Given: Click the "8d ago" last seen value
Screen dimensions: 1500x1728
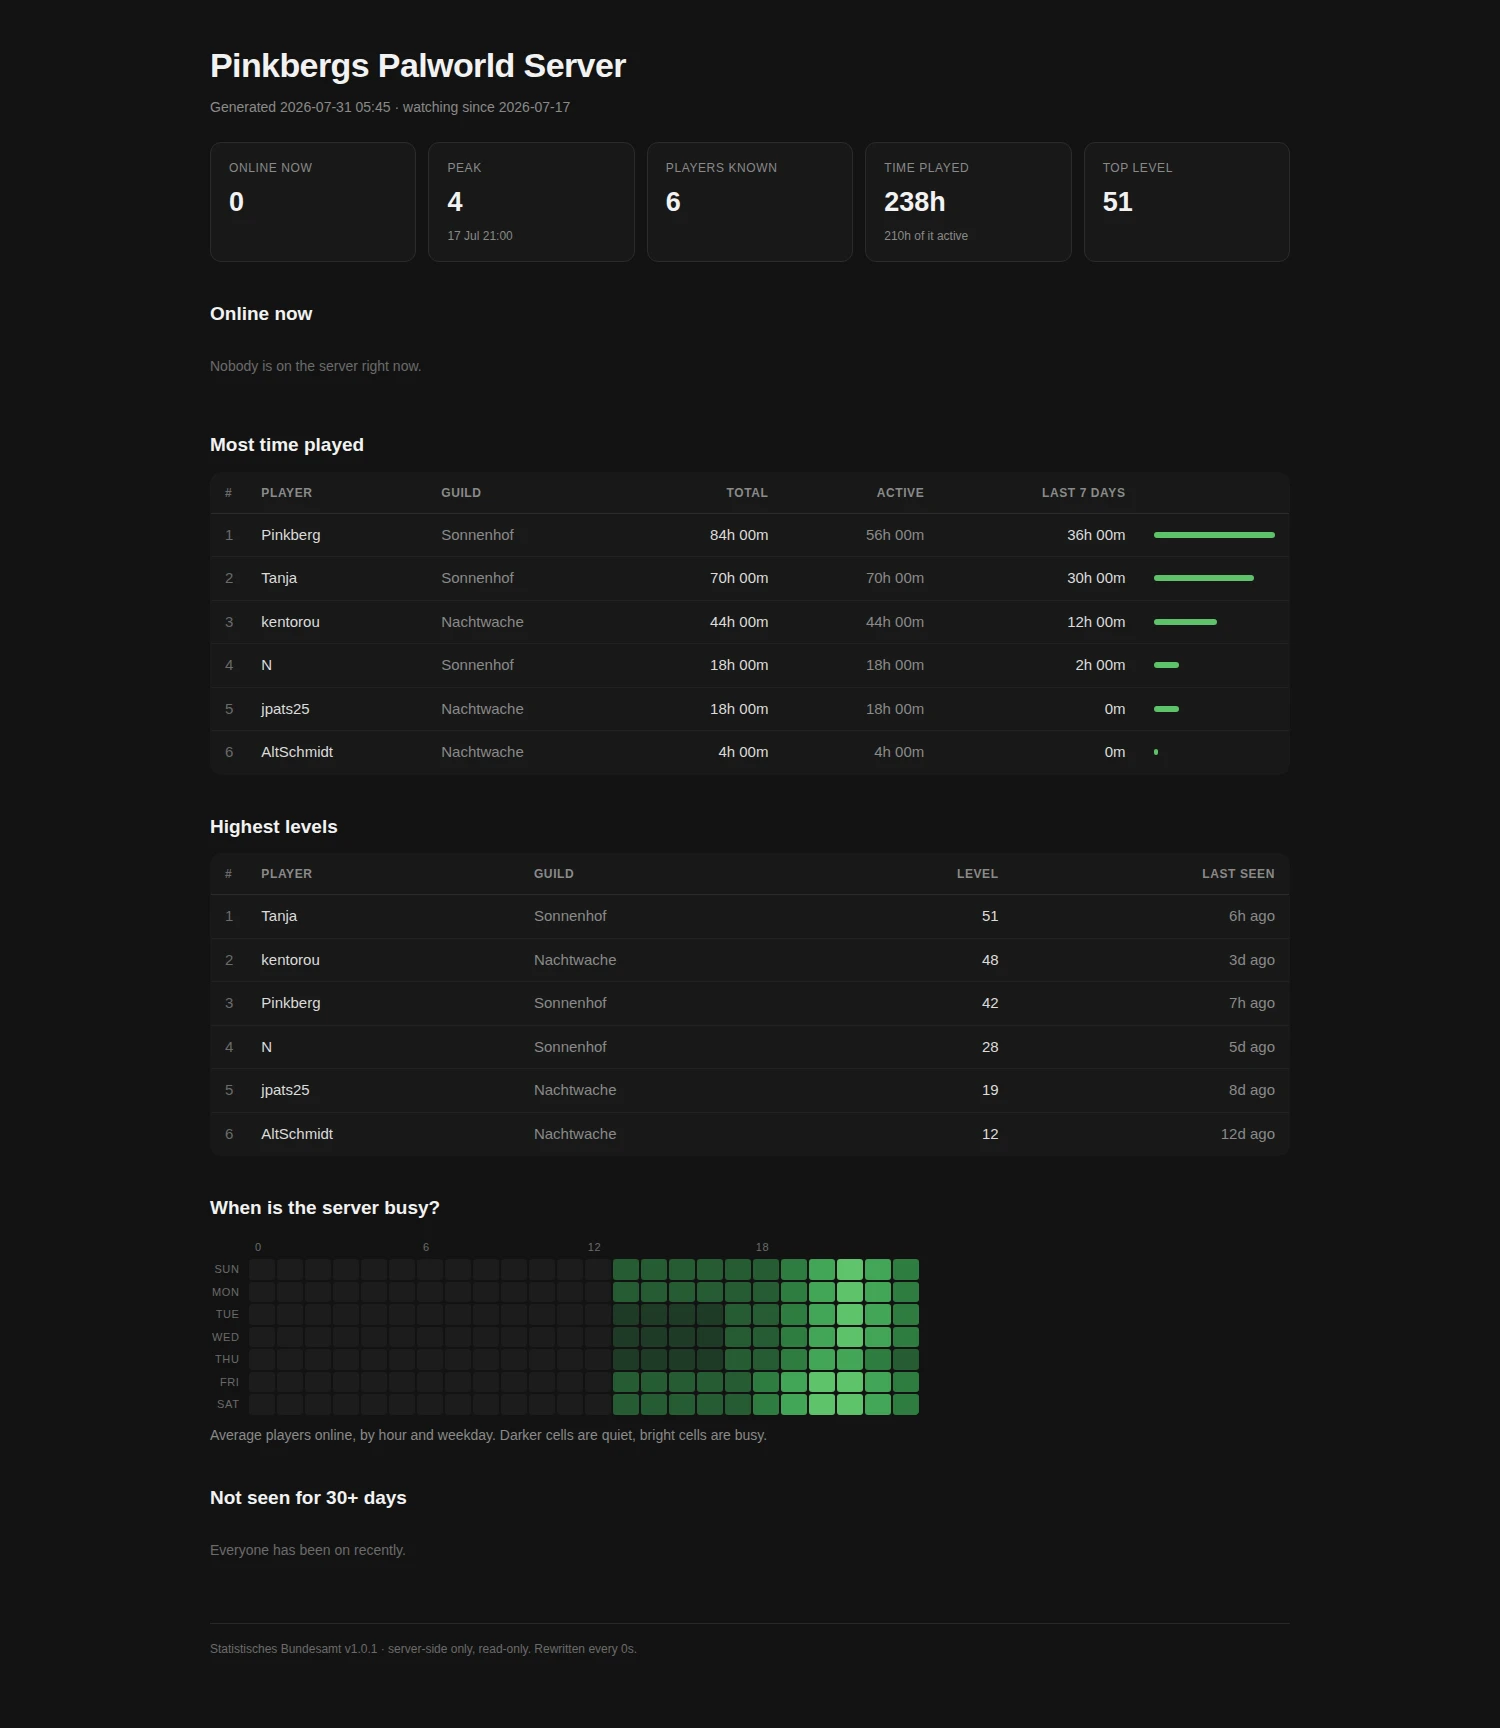Looking at the screenshot, I should (1252, 1090).
